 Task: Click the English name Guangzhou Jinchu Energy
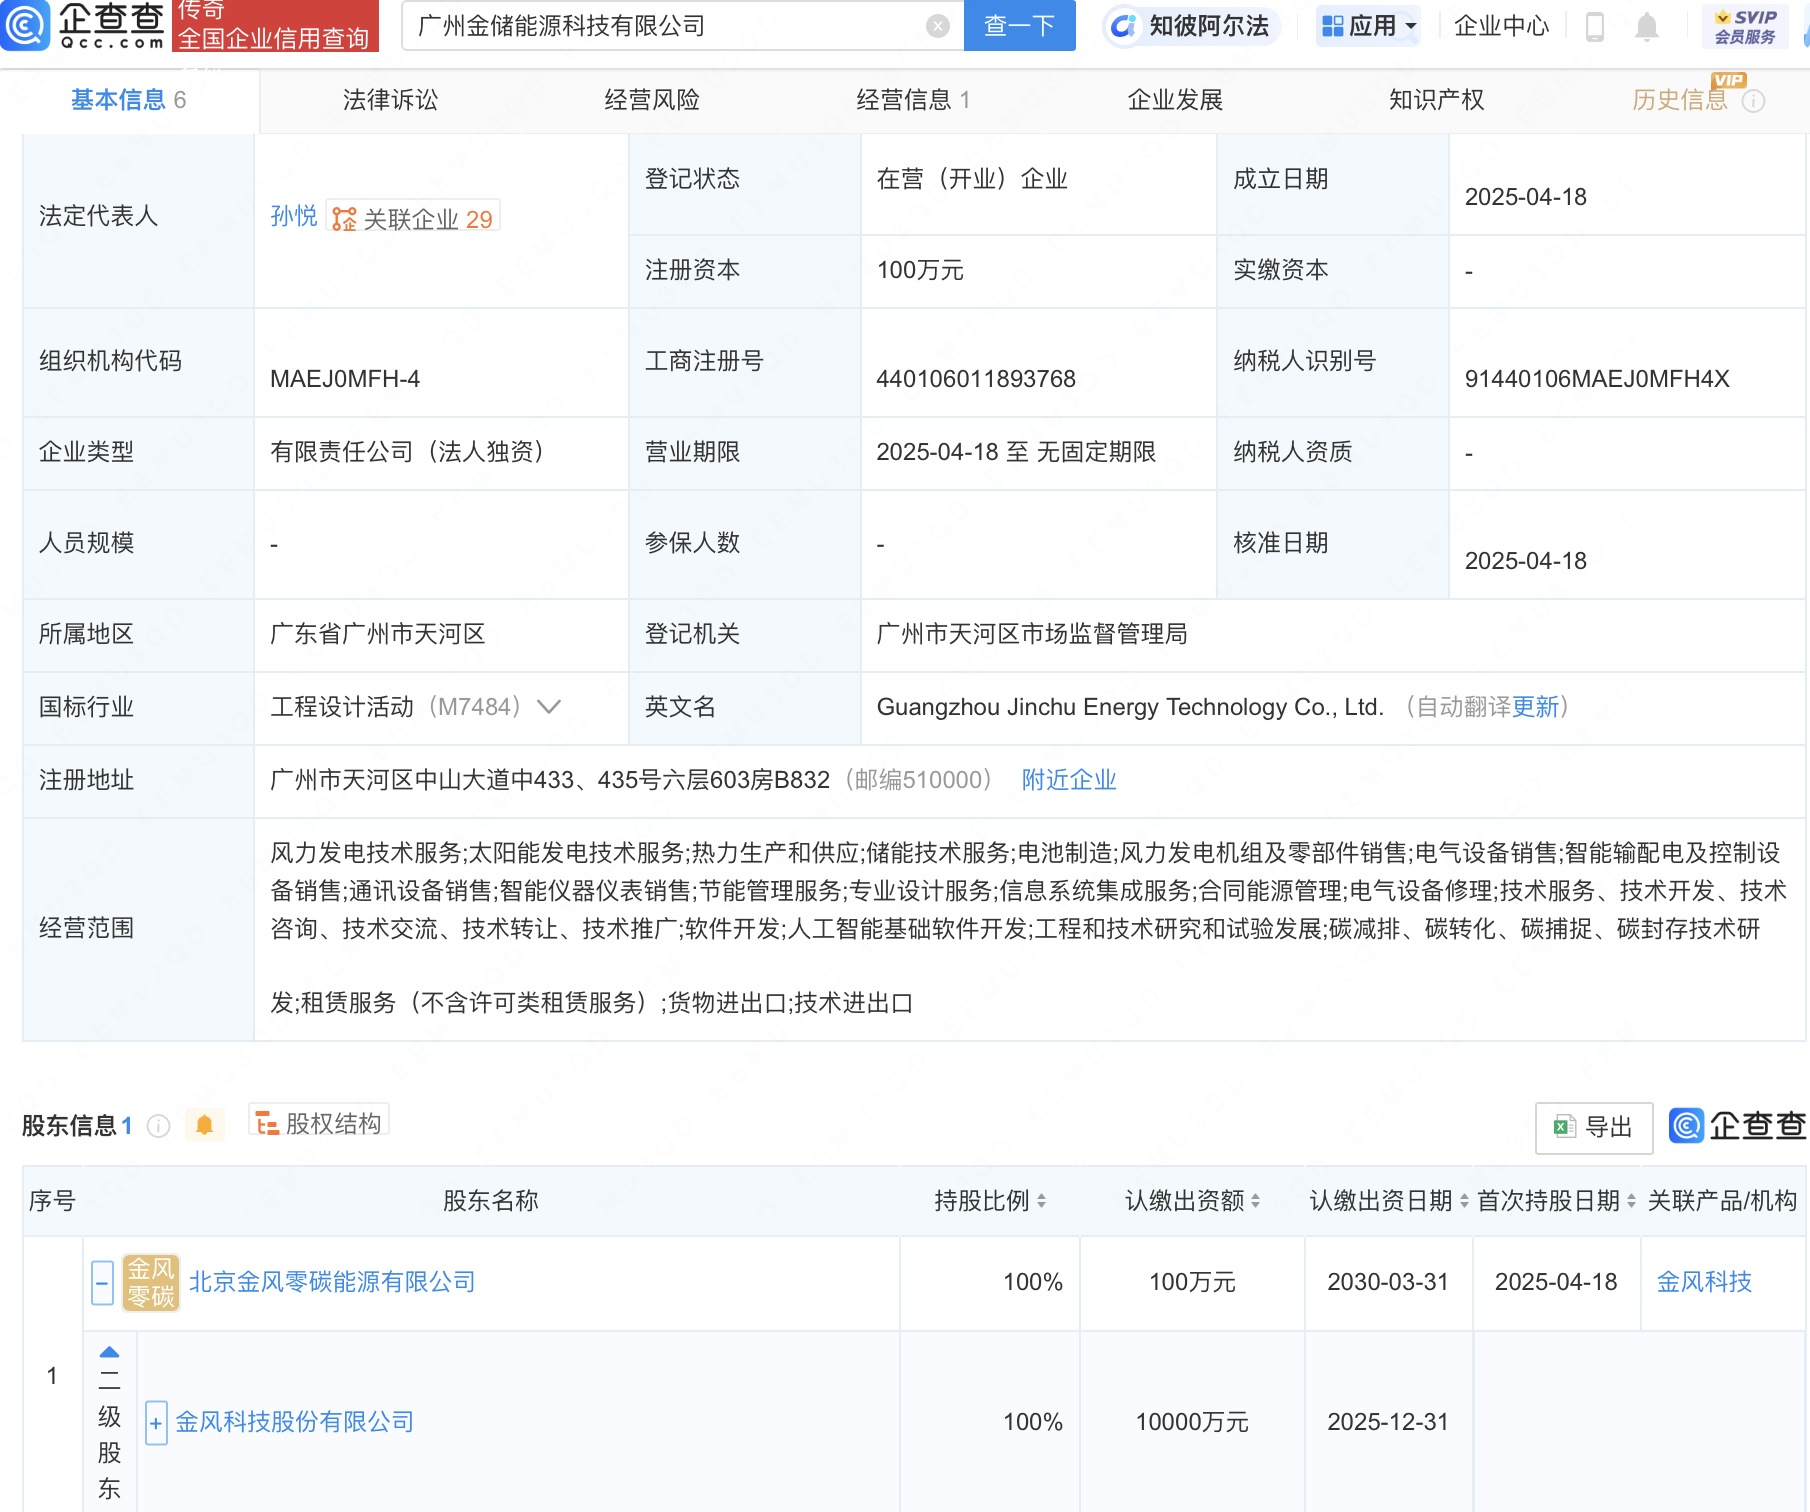click(1130, 707)
